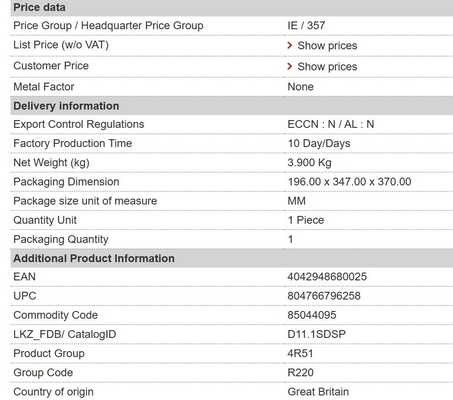Screen dimensions: 453x400
Task: Click the Country of origin label
Action: (x=53, y=392)
